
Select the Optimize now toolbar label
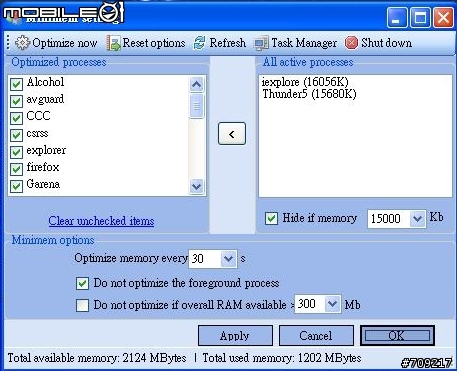tap(65, 43)
